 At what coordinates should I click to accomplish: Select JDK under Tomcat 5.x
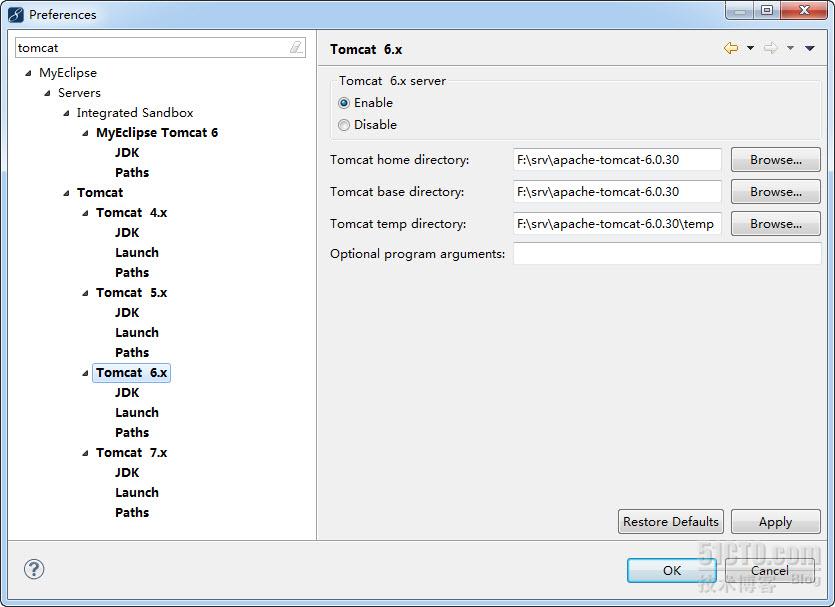(127, 313)
